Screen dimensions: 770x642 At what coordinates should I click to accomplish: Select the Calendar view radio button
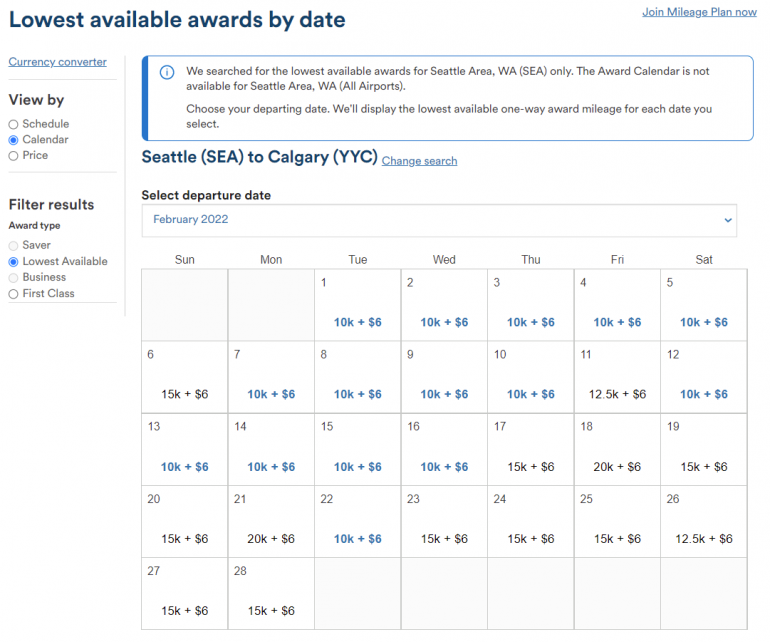click(13, 140)
